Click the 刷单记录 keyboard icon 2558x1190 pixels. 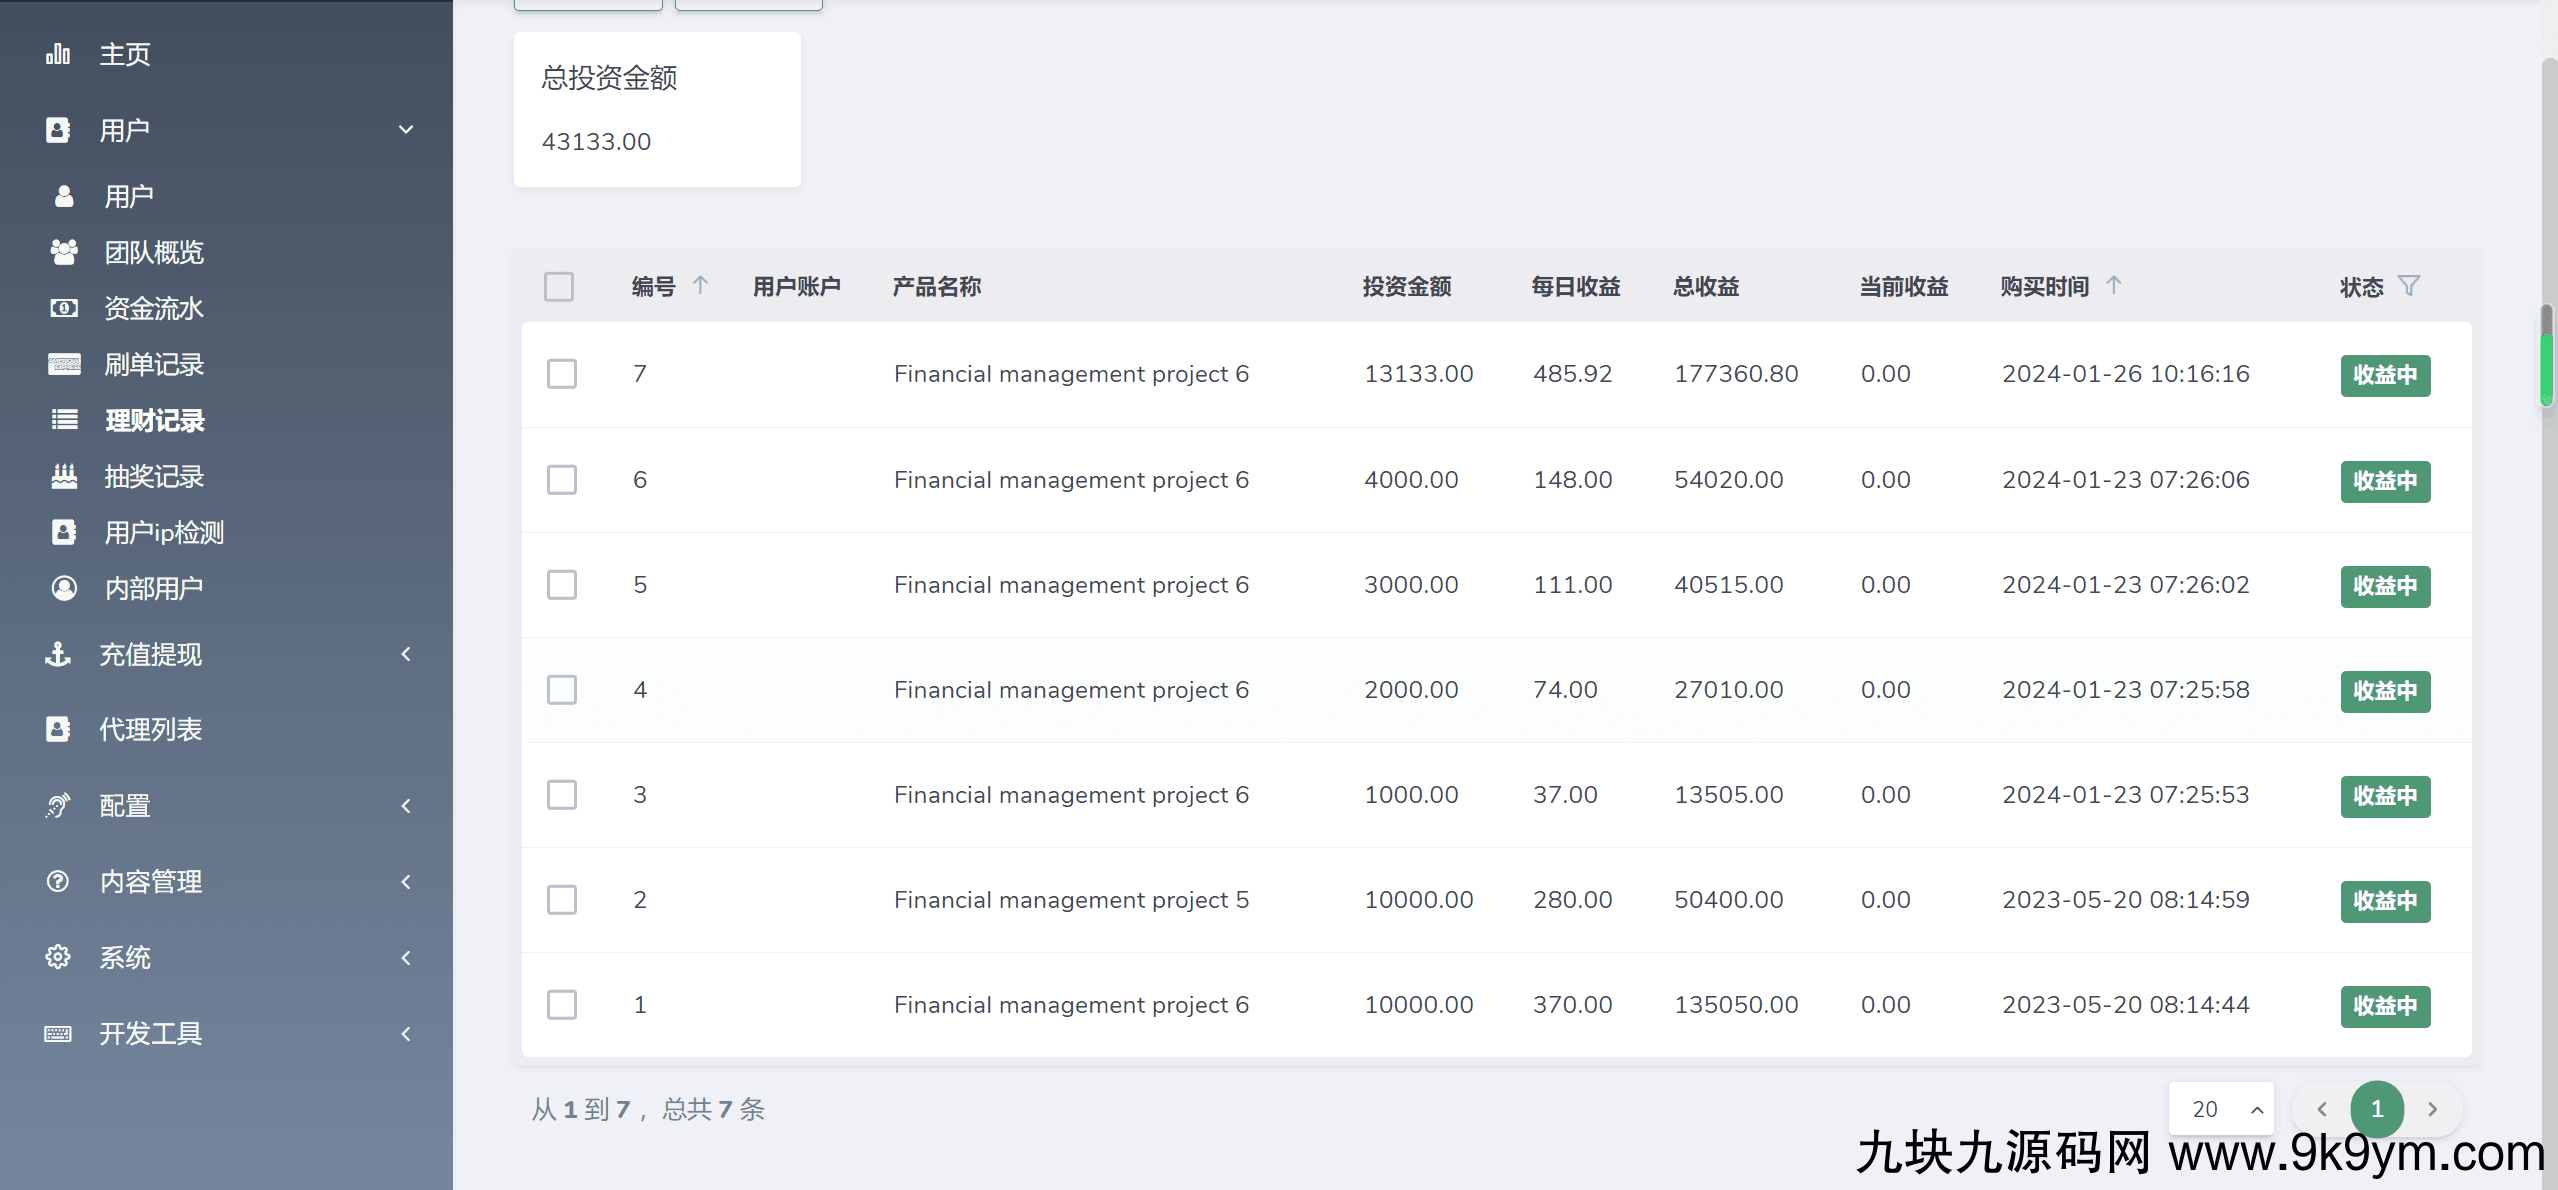pos(64,364)
